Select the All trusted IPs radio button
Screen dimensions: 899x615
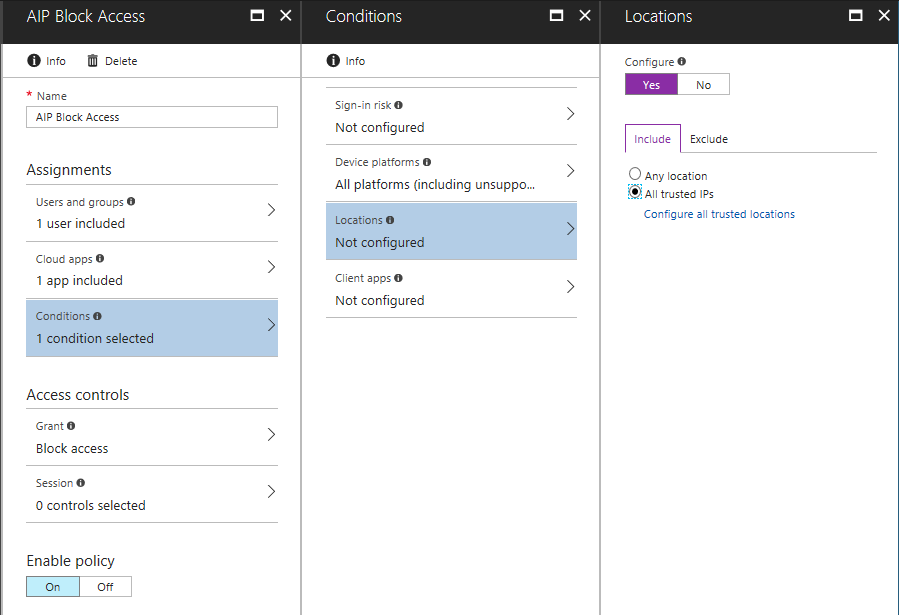[x=635, y=192]
